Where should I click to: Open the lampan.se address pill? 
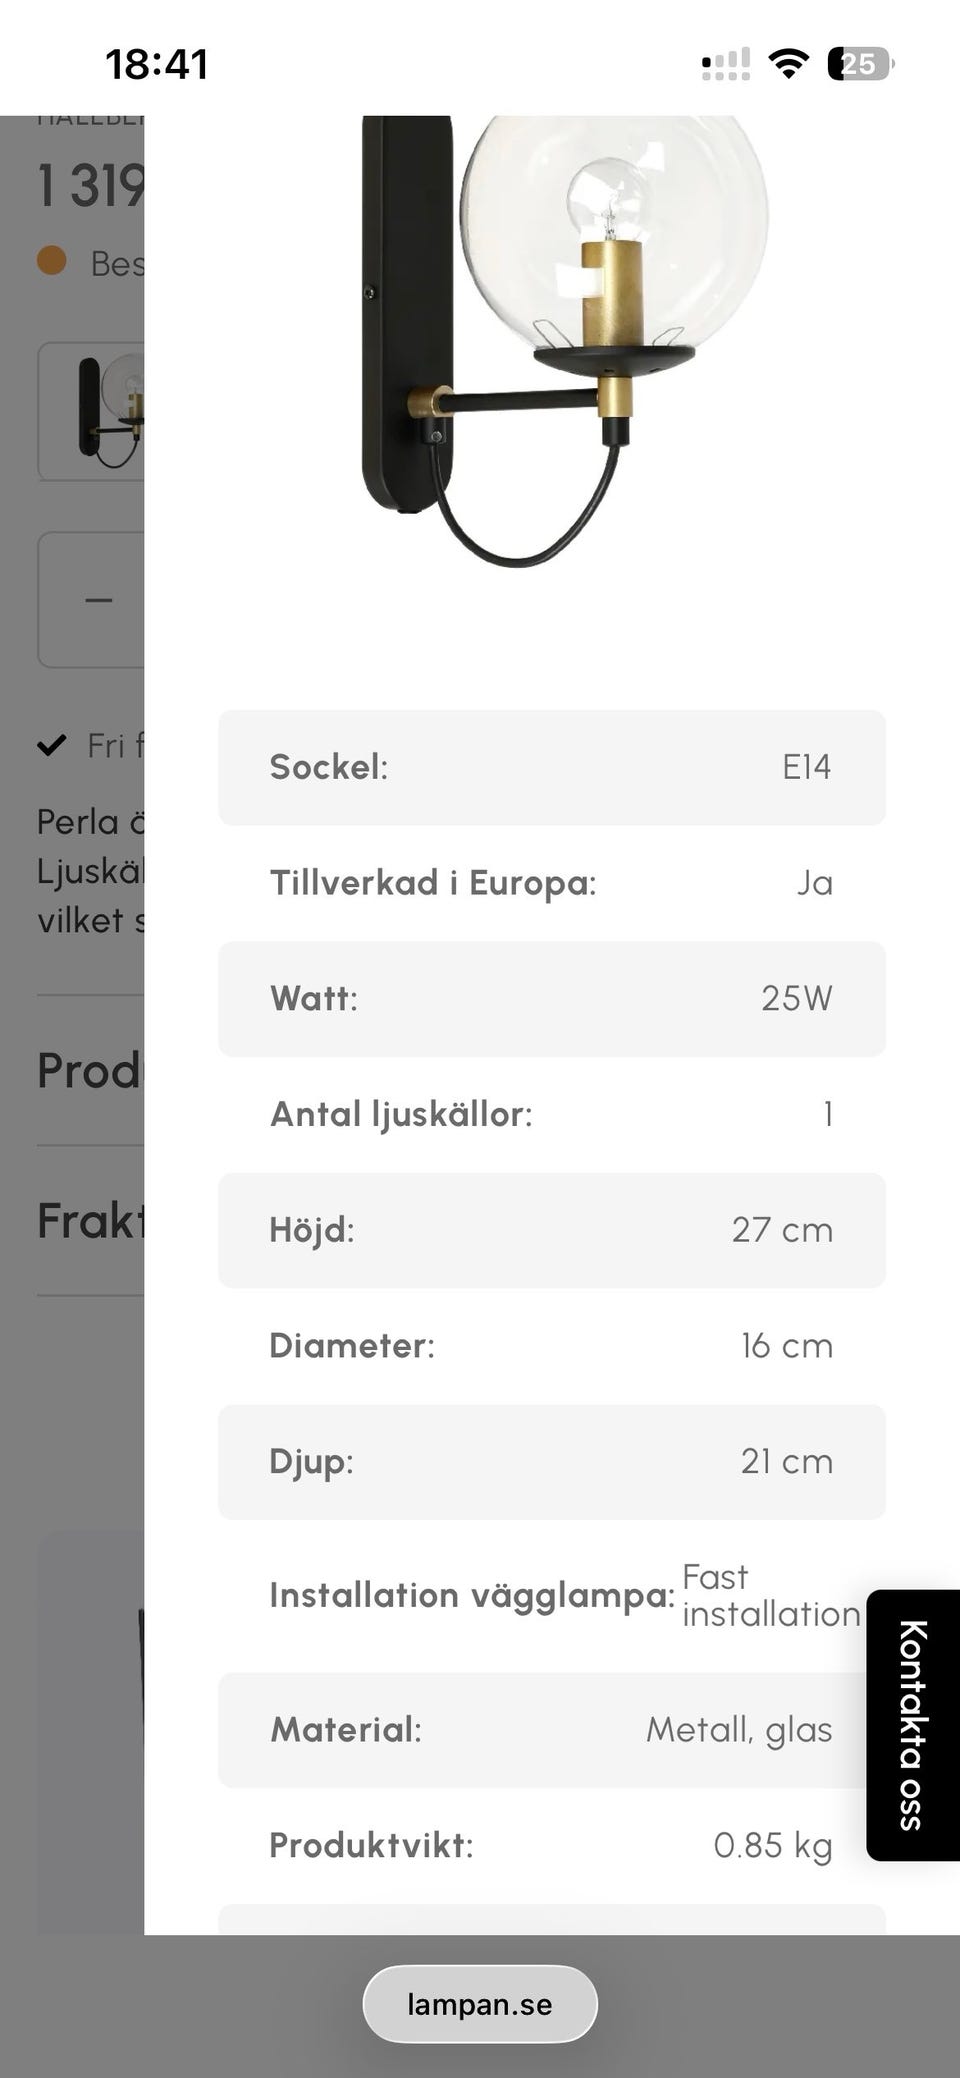[480, 2004]
